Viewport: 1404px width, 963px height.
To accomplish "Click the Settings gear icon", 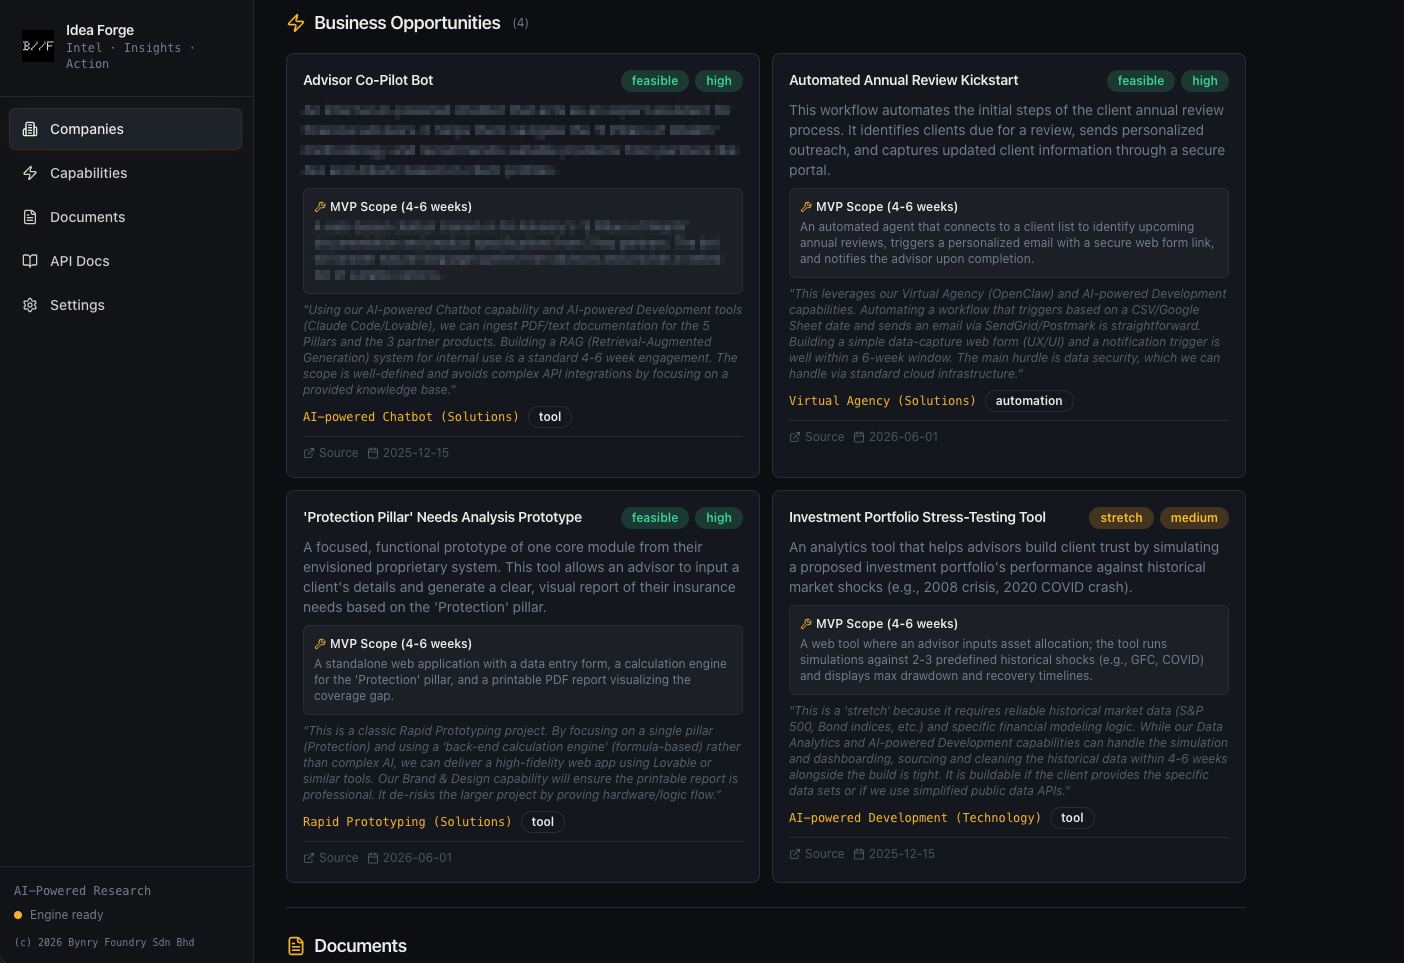I will pos(30,305).
